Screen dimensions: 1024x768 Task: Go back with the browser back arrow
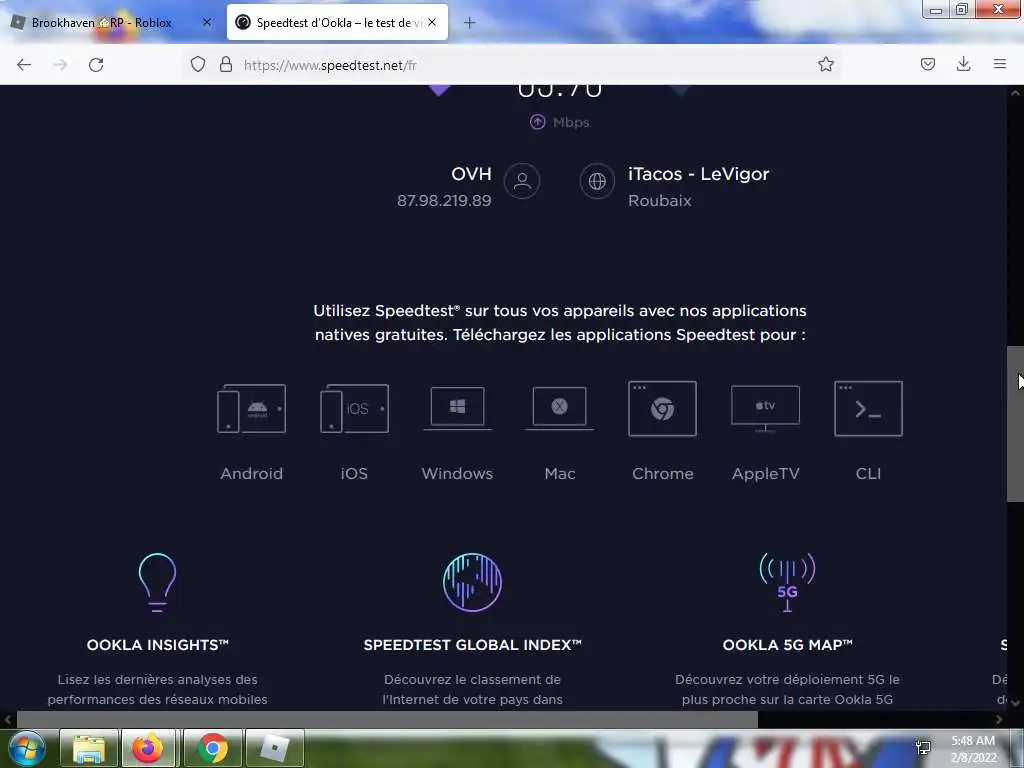coord(24,65)
